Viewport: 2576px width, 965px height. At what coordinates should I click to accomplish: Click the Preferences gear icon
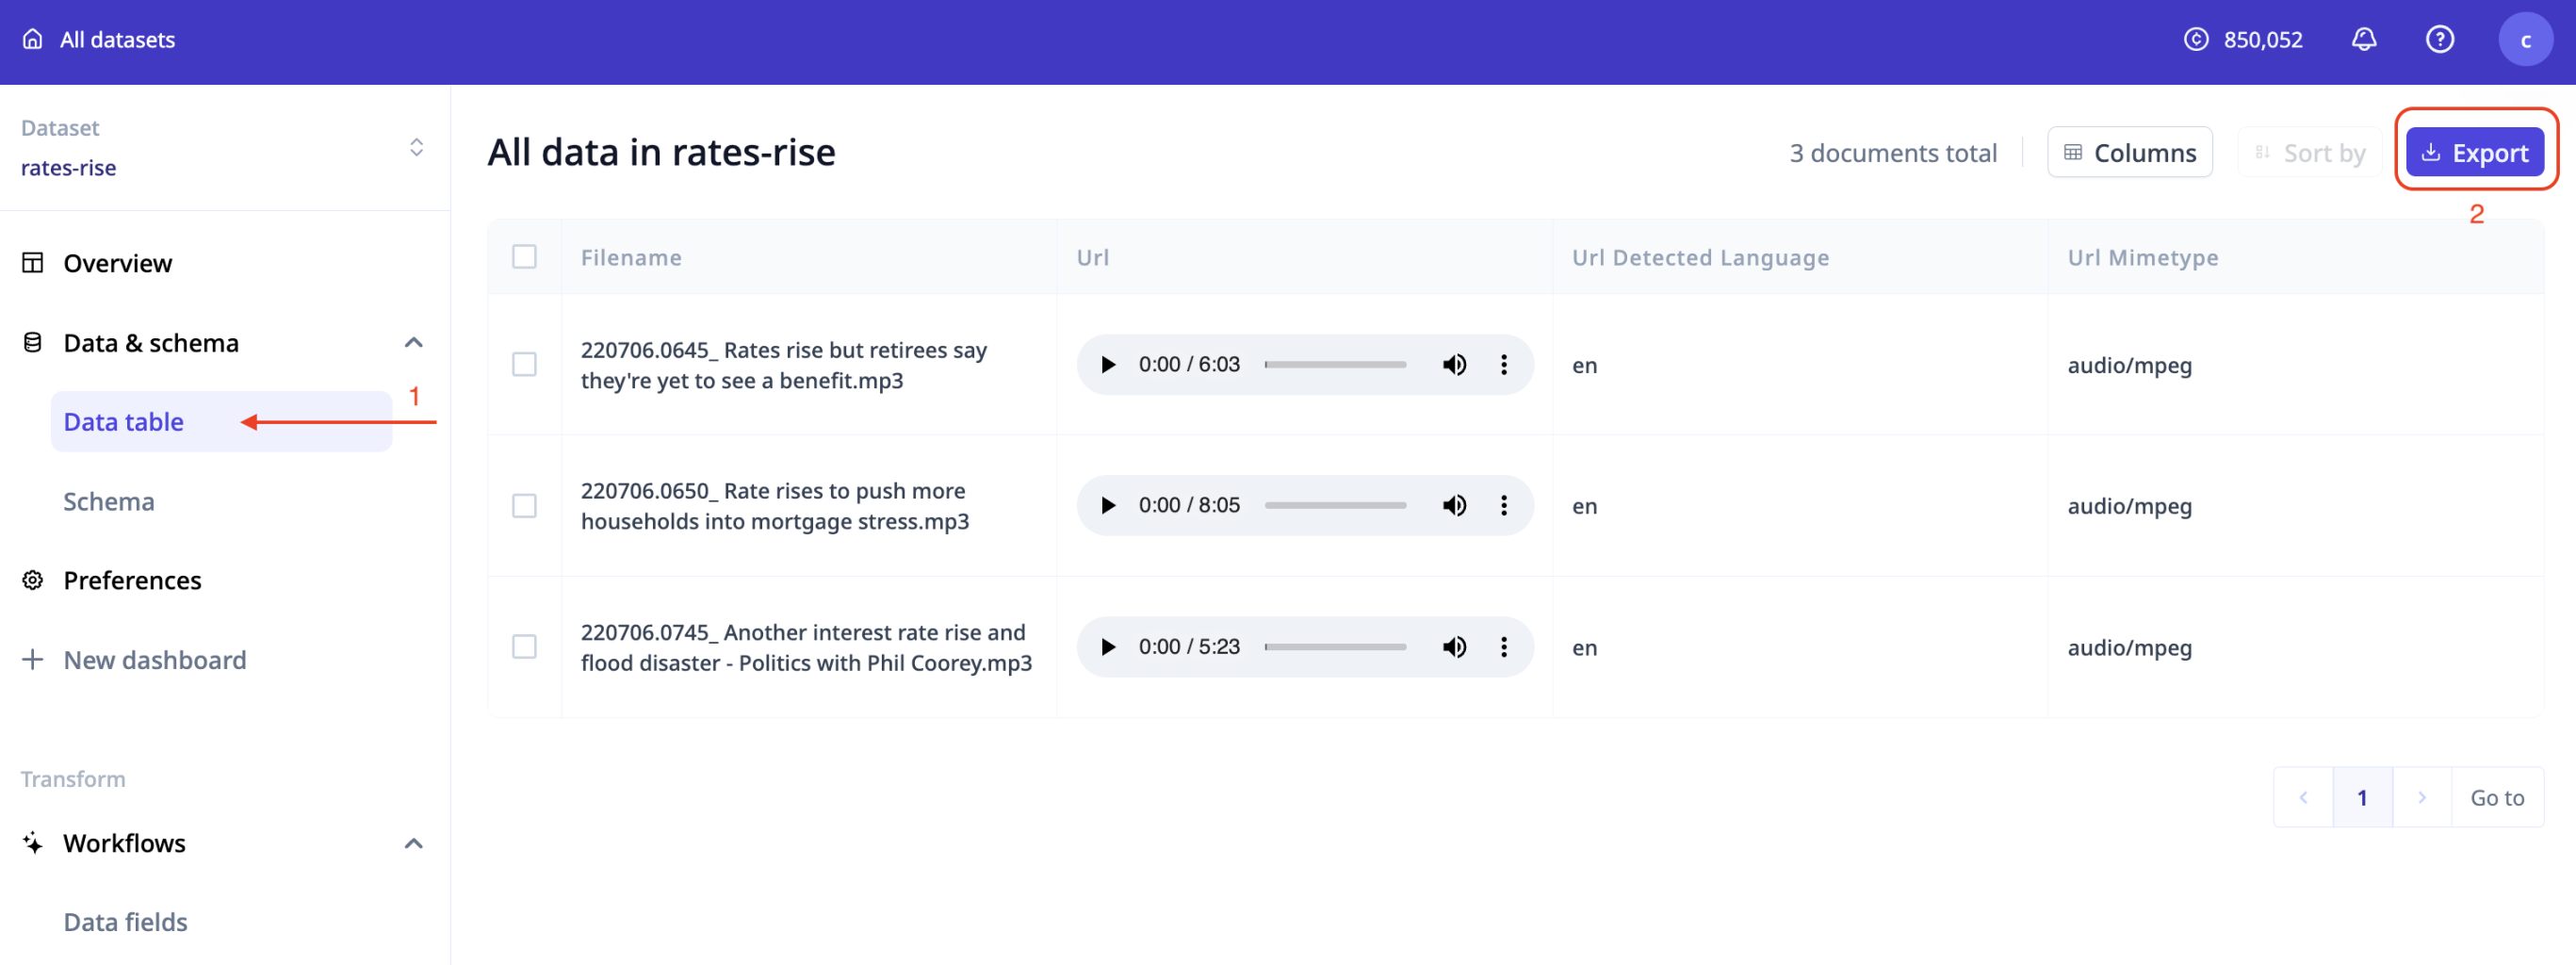coord(33,580)
